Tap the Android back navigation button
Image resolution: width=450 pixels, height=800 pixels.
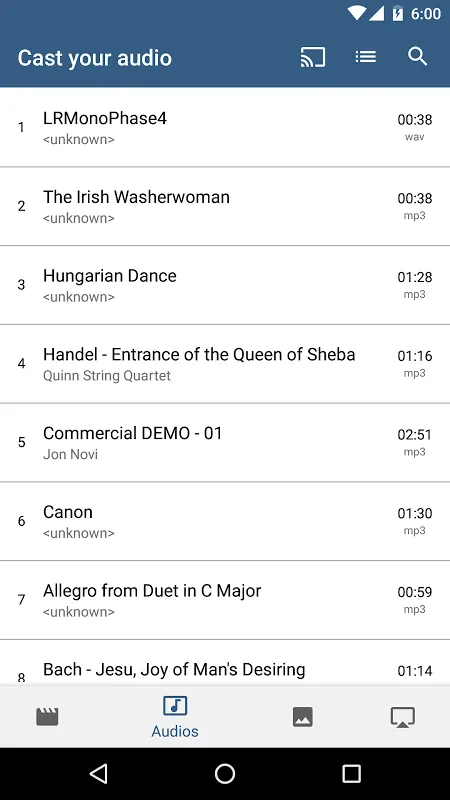coord(98,773)
